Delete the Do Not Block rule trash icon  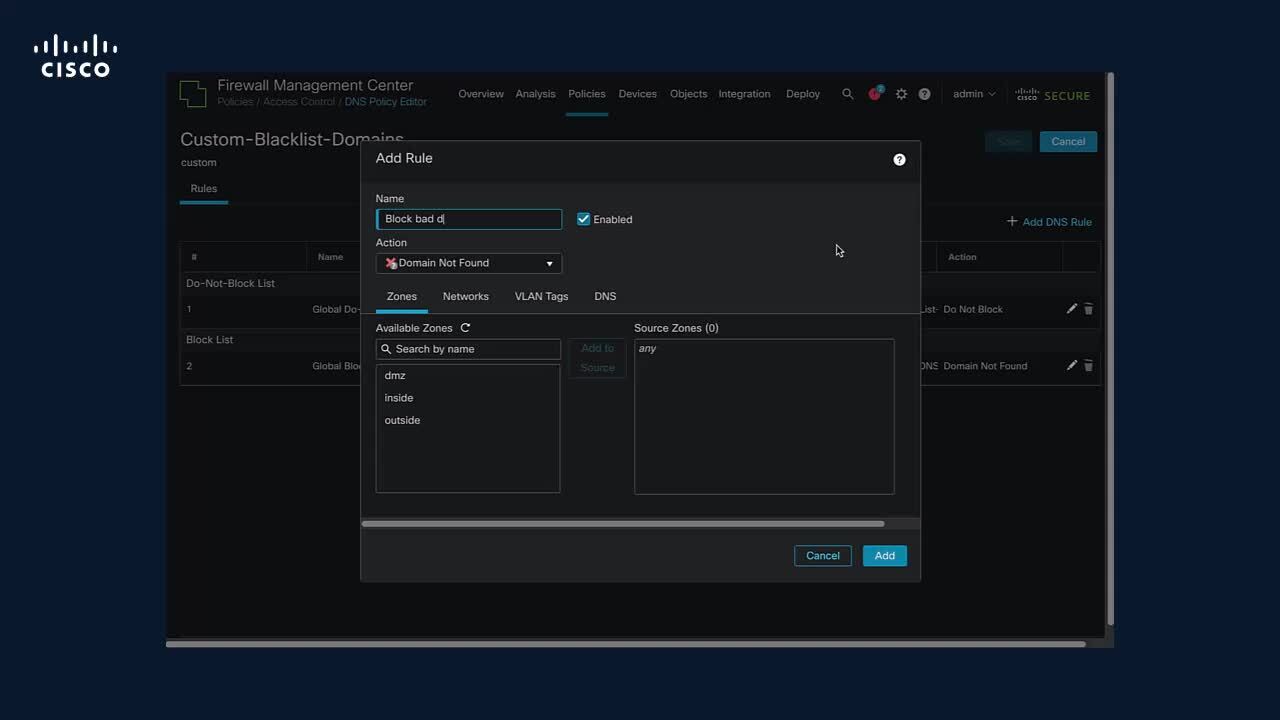pos(1089,309)
